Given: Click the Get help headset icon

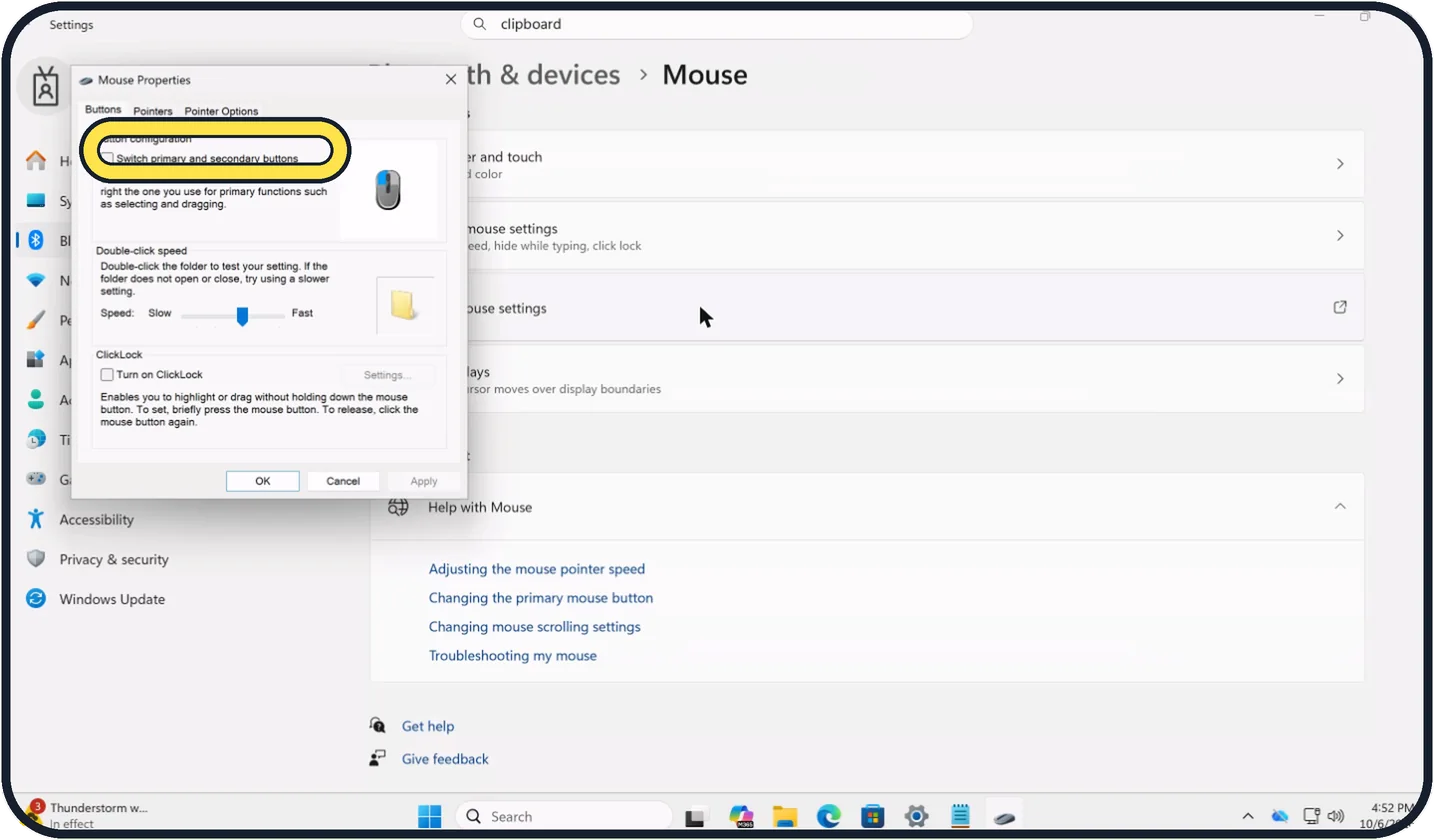Looking at the screenshot, I should 377,725.
